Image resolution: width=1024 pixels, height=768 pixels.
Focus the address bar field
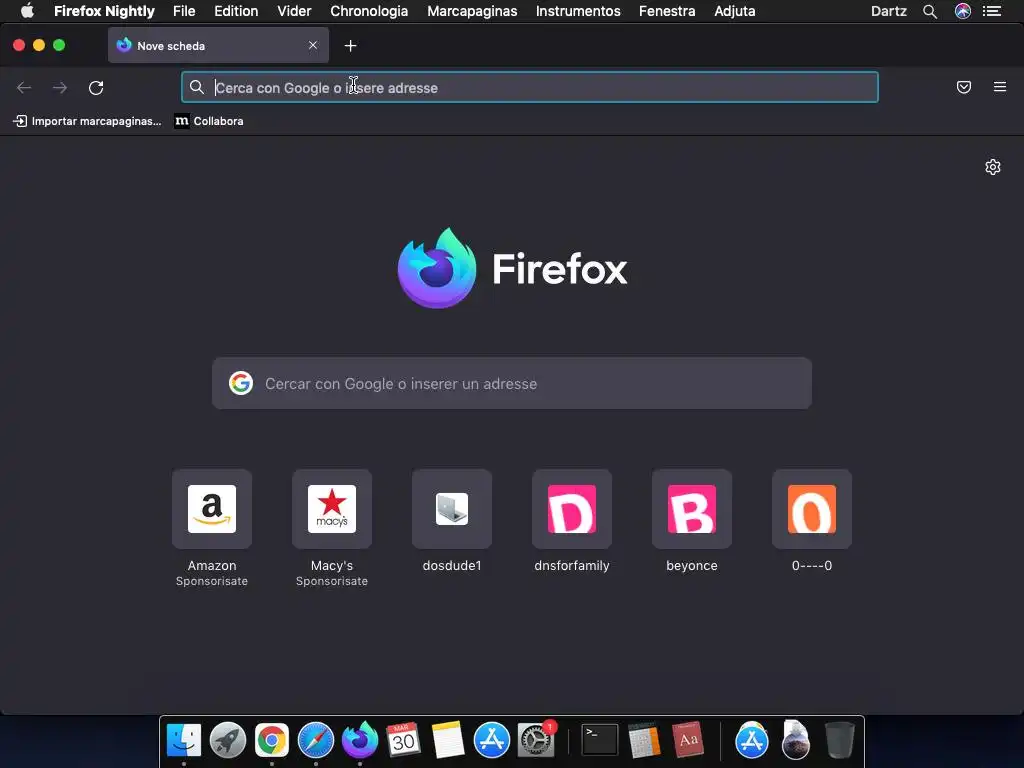(x=530, y=87)
